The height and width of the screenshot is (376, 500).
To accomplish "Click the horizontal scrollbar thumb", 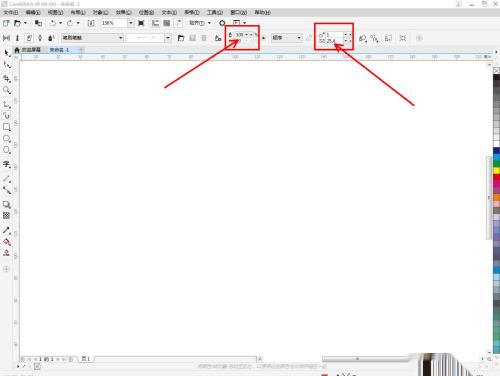I will coord(366,359).
